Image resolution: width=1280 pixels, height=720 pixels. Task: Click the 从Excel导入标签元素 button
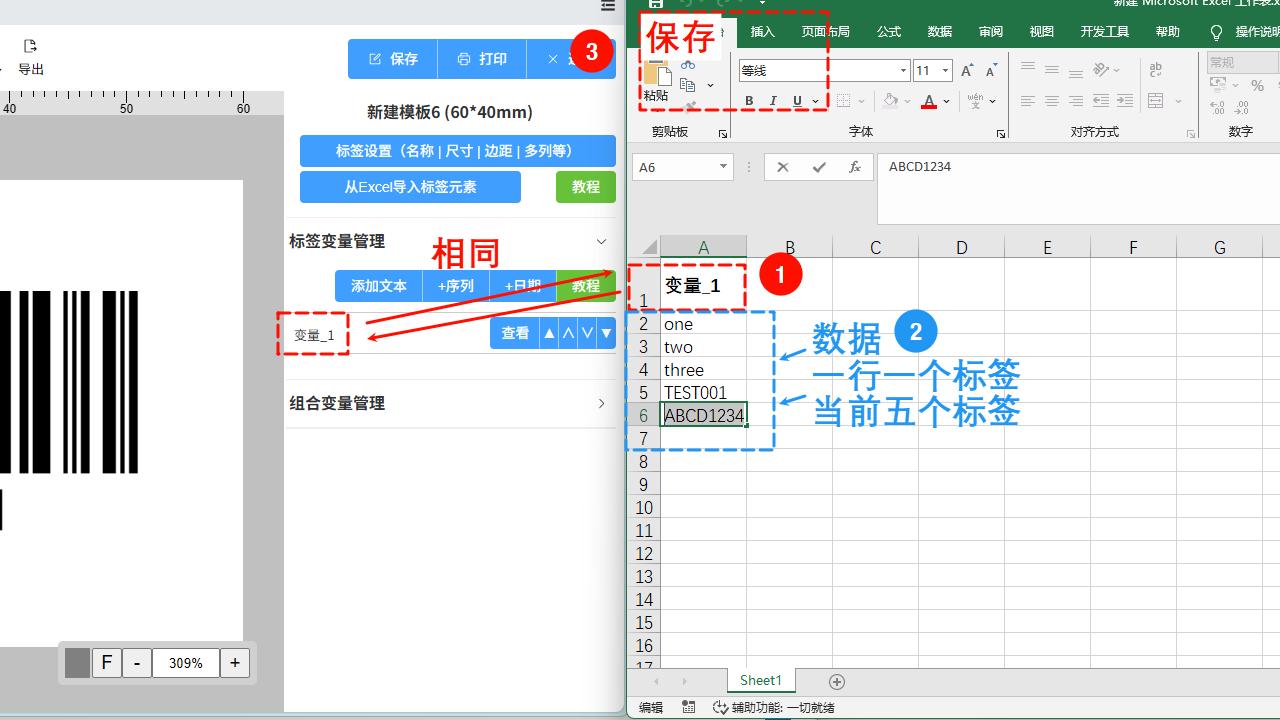pyautogui.click(x=410, y=187)
